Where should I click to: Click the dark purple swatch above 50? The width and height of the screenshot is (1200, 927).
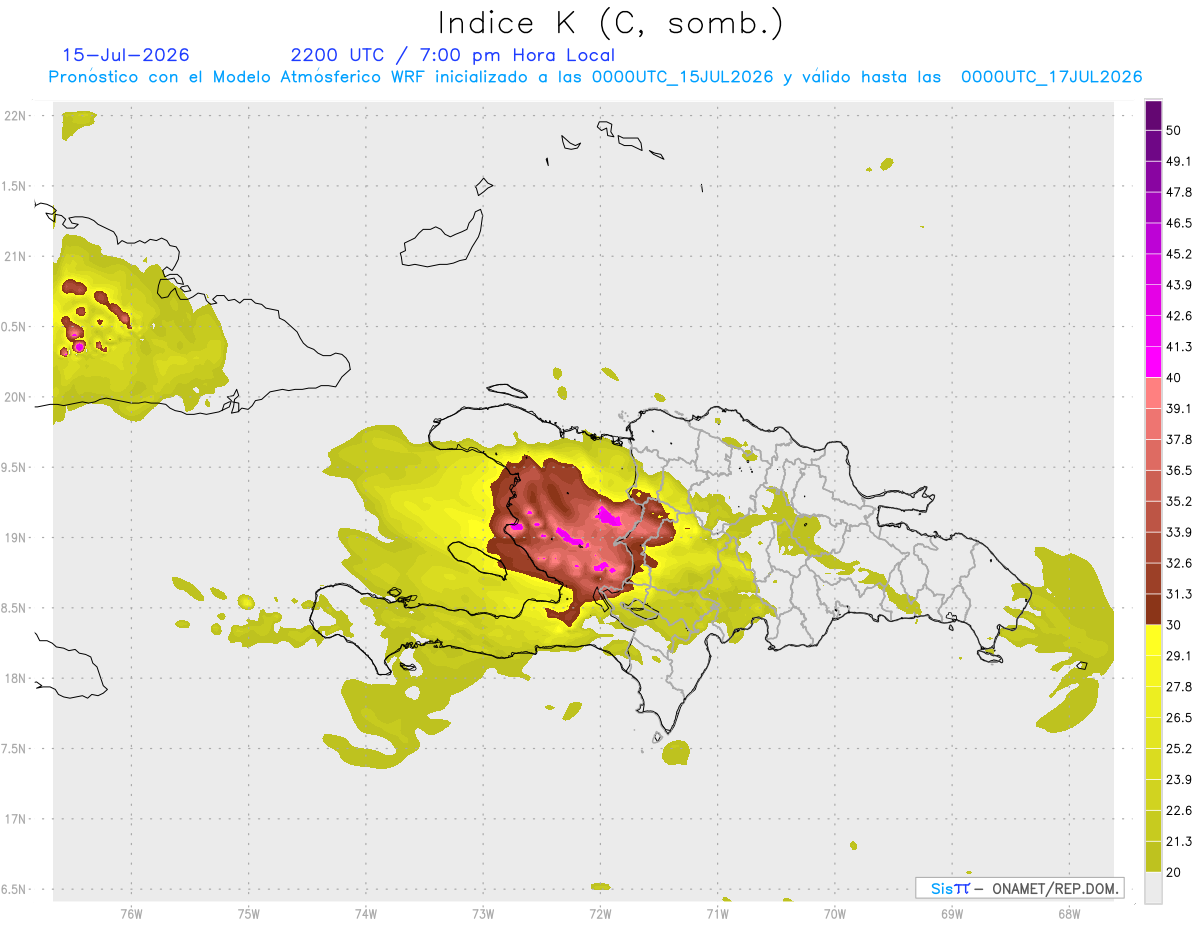[x=1153, y=116]
